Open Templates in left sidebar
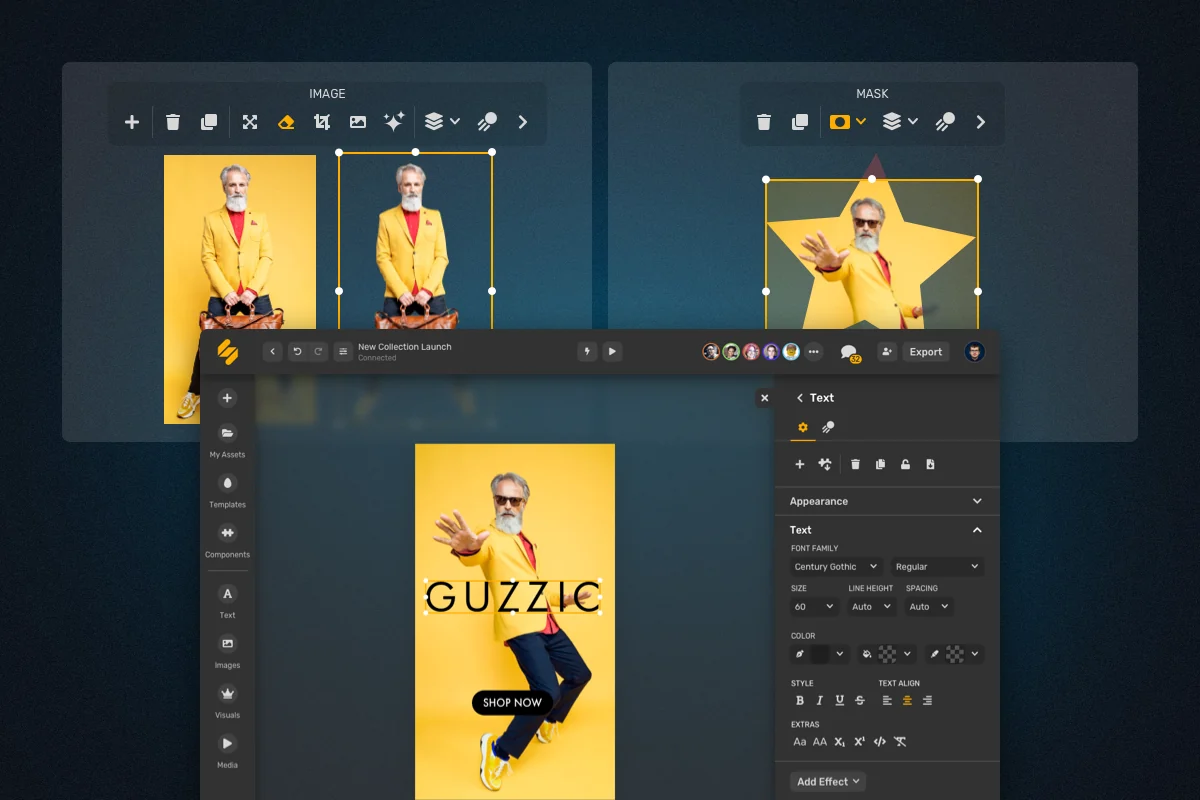Image resolution: width=1200 pixels, height=800 pixels. point(227,490)
